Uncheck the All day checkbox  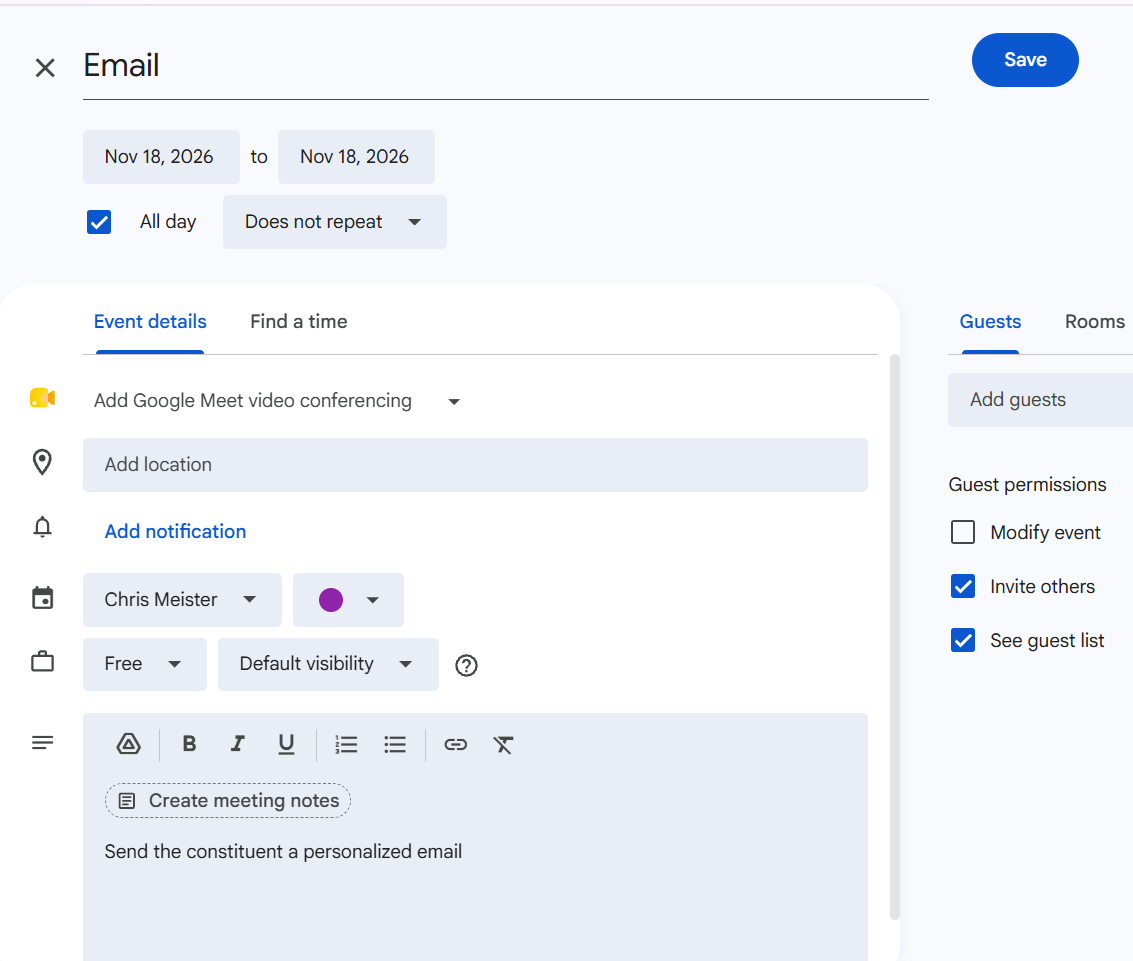click(x=99, y=222)
